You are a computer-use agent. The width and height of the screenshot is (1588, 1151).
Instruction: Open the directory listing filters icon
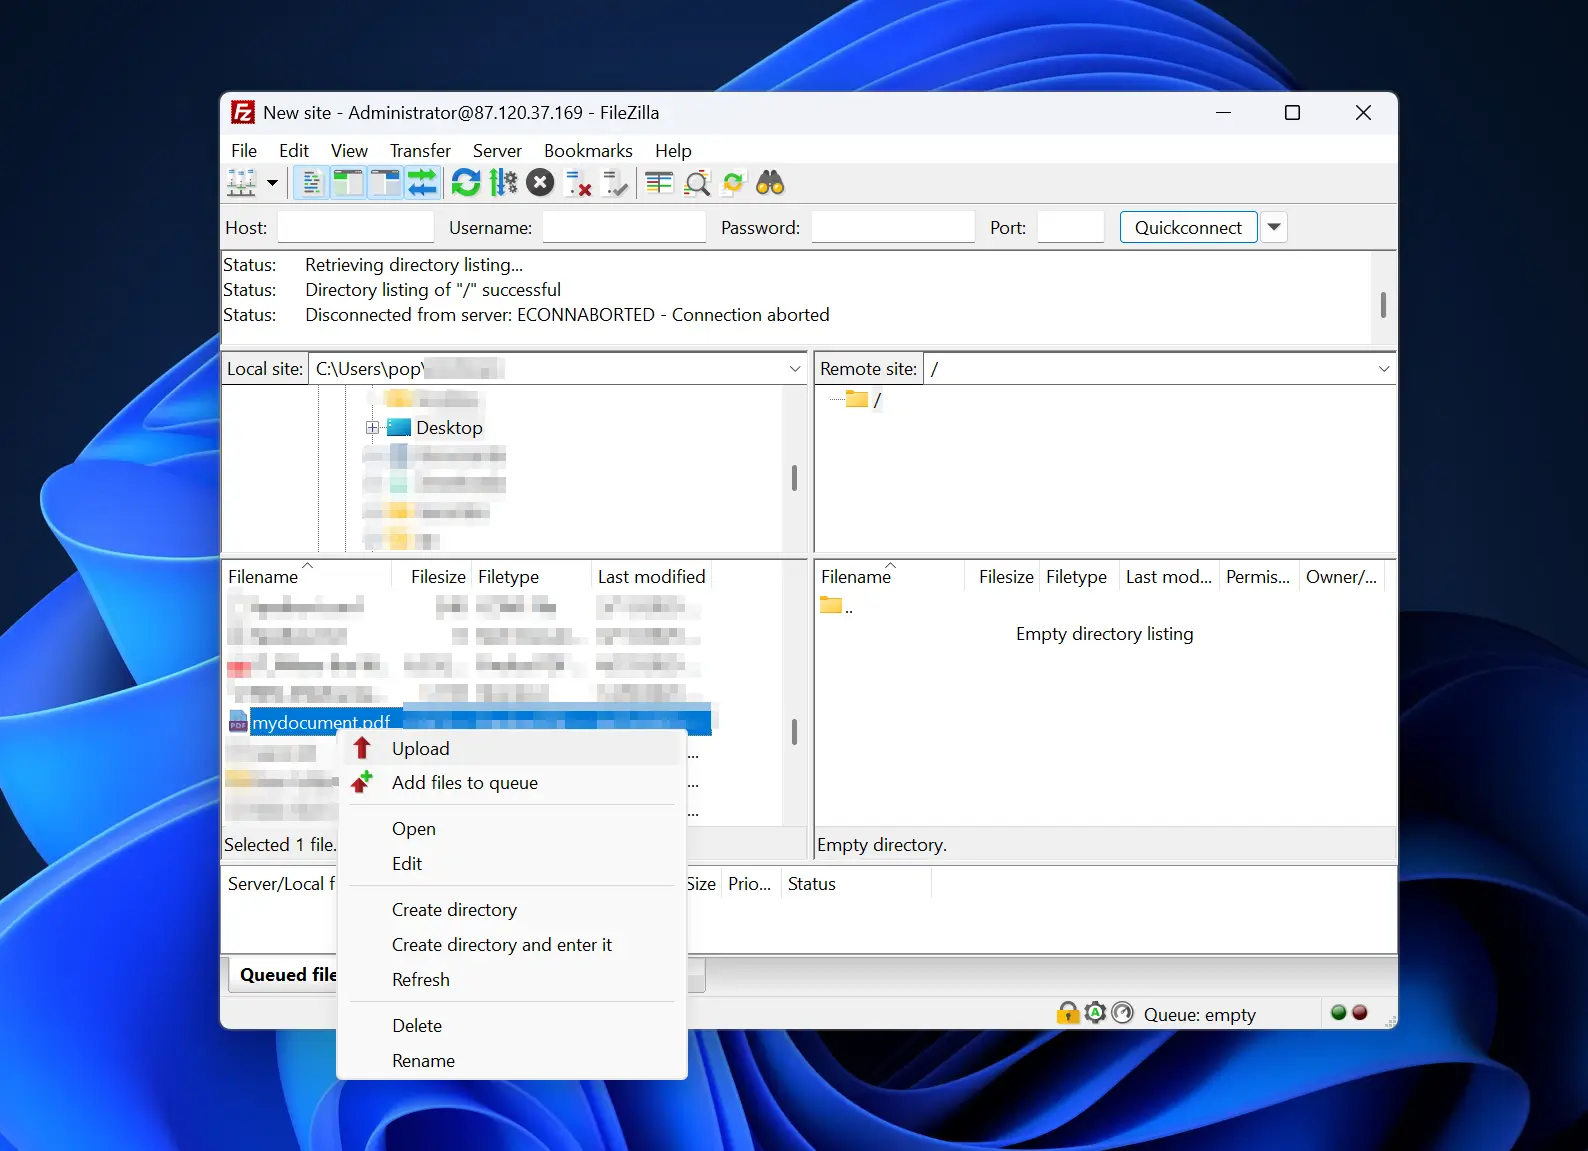click(659, 183)
